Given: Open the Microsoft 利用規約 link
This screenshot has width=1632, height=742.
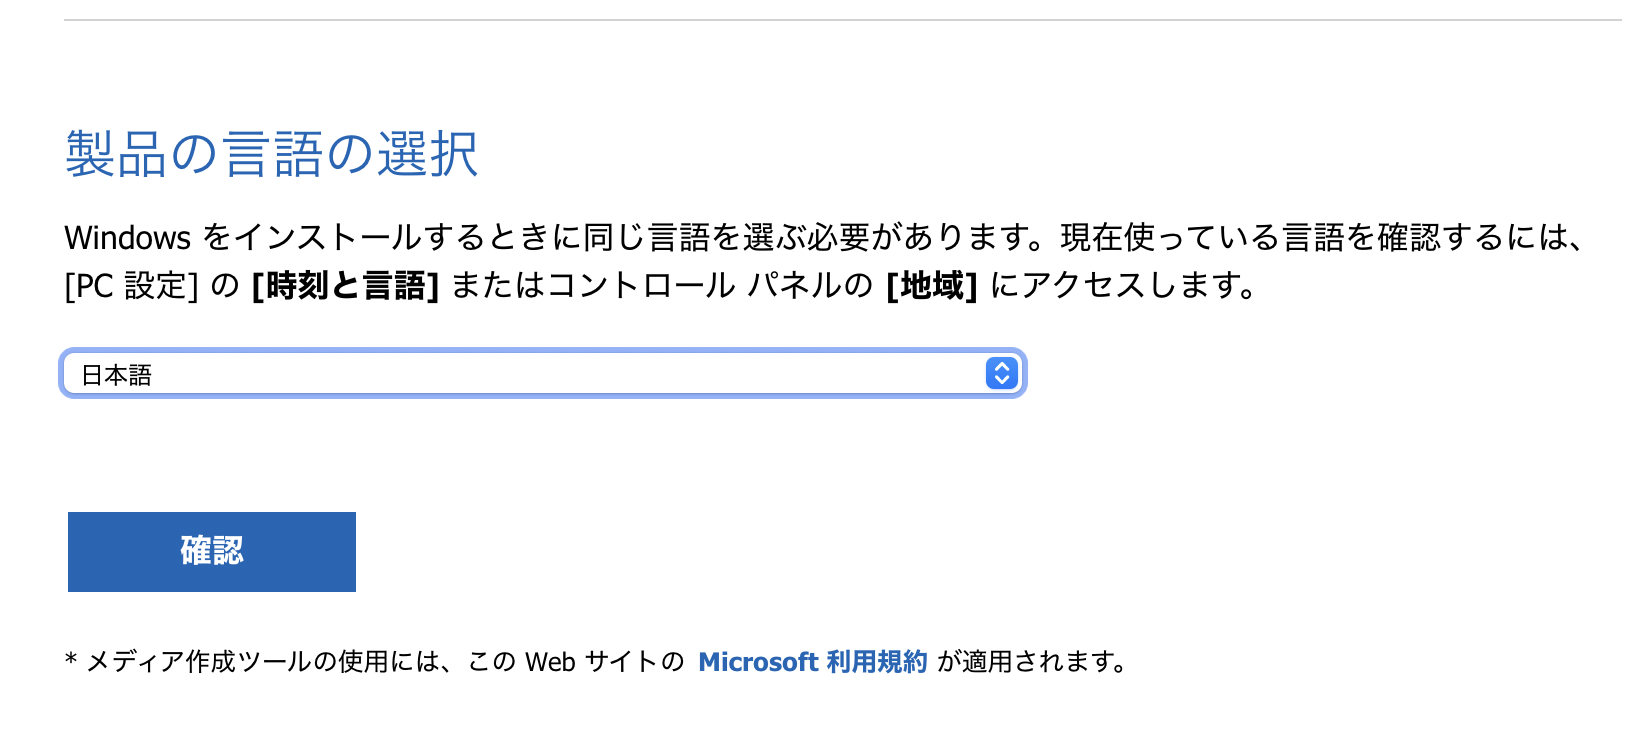Looking at the screenshot, I should click(x=813, y=660).
